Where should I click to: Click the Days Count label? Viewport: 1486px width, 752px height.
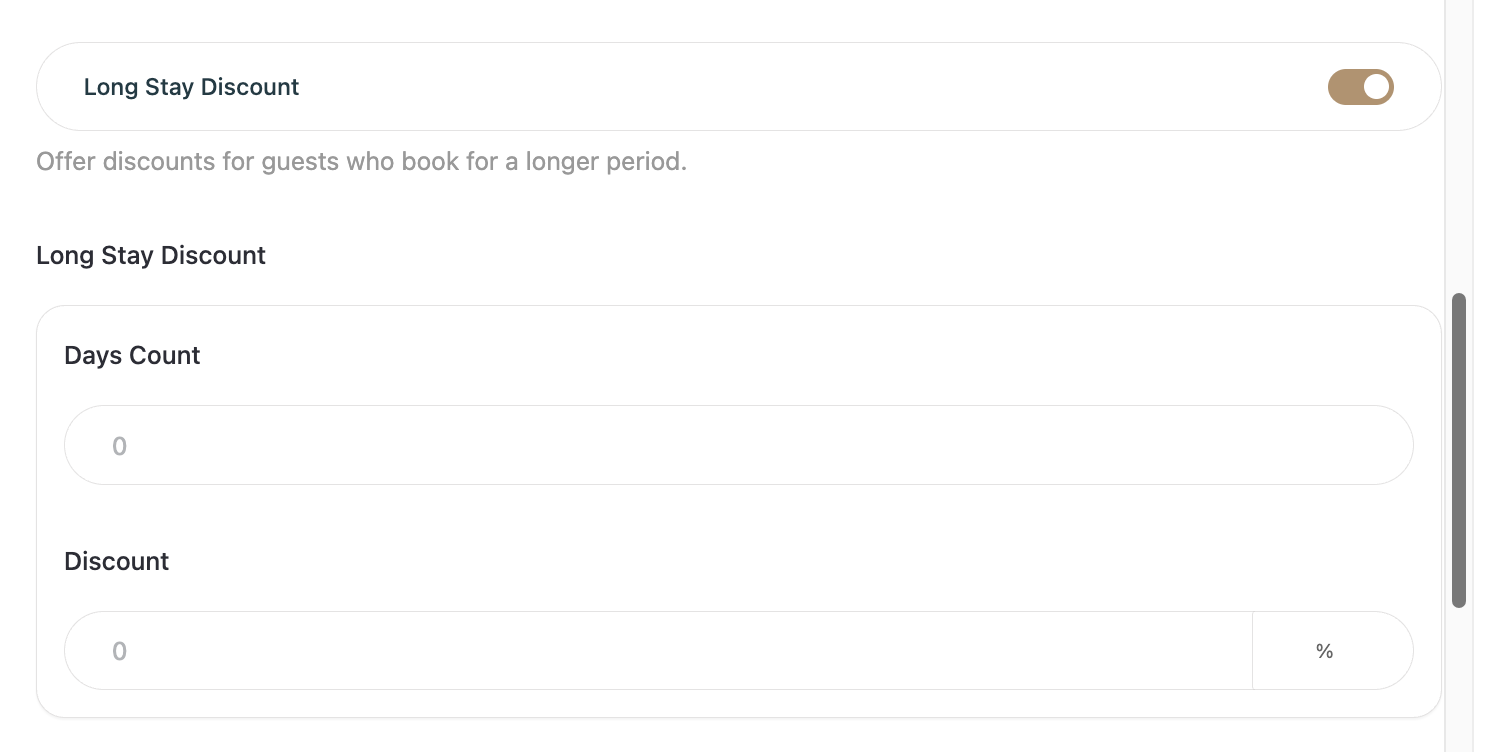point(132,356)
